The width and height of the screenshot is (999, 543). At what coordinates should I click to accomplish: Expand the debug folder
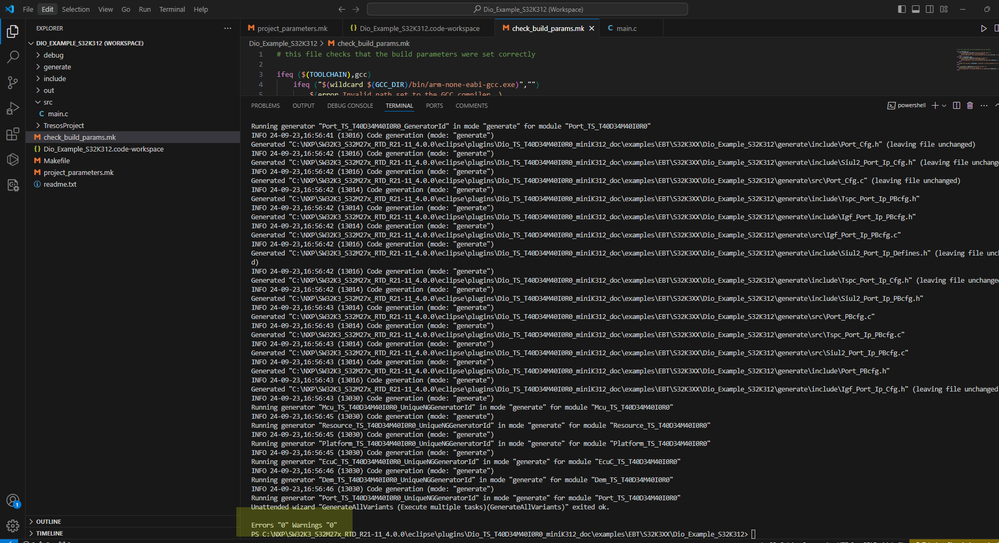coord(133,55)
